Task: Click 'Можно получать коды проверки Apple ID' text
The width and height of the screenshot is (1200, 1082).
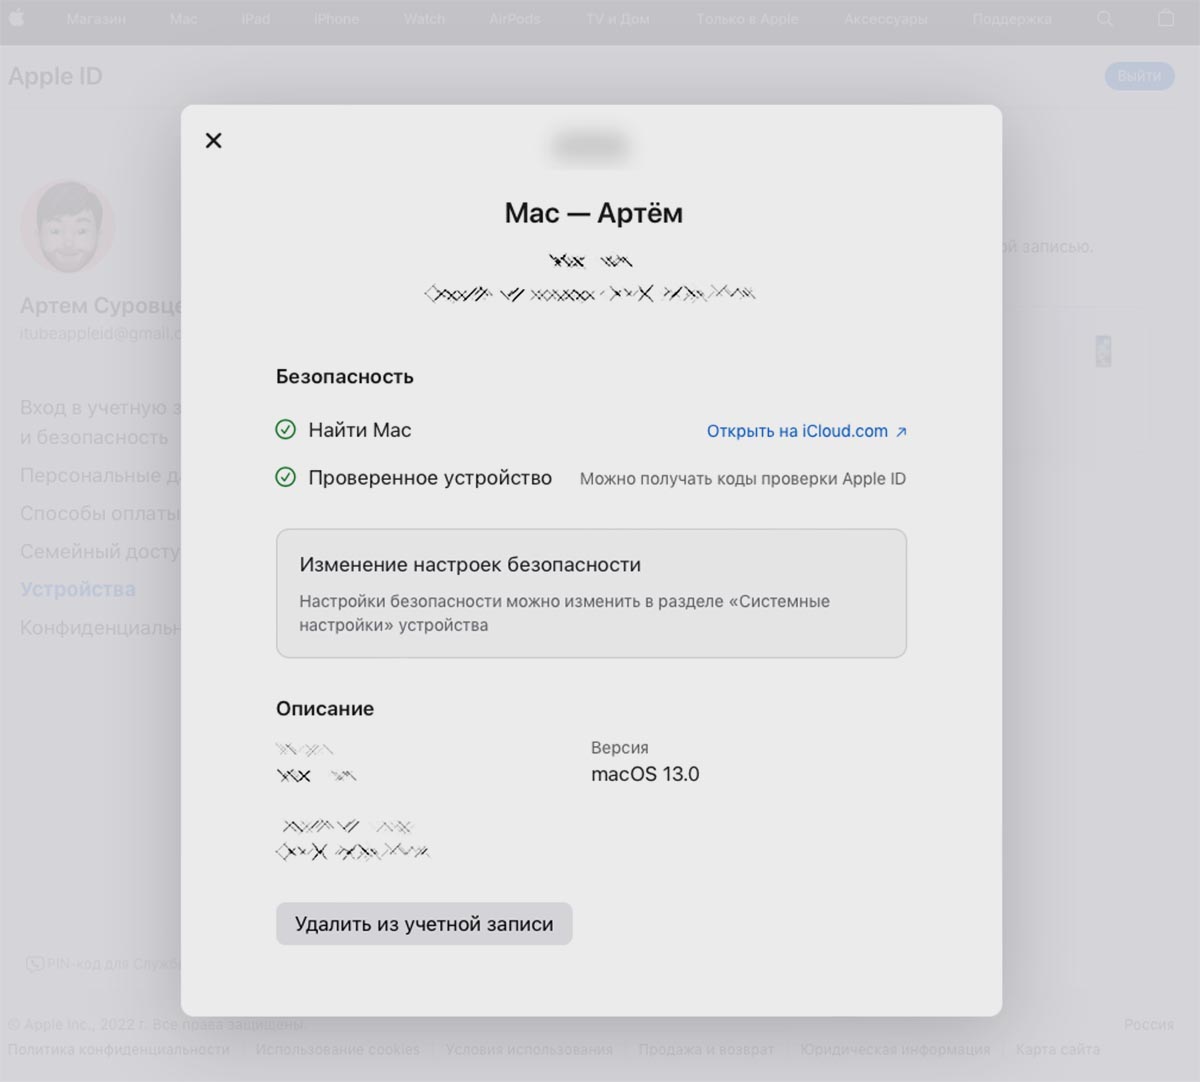Action: pos(743,479)
